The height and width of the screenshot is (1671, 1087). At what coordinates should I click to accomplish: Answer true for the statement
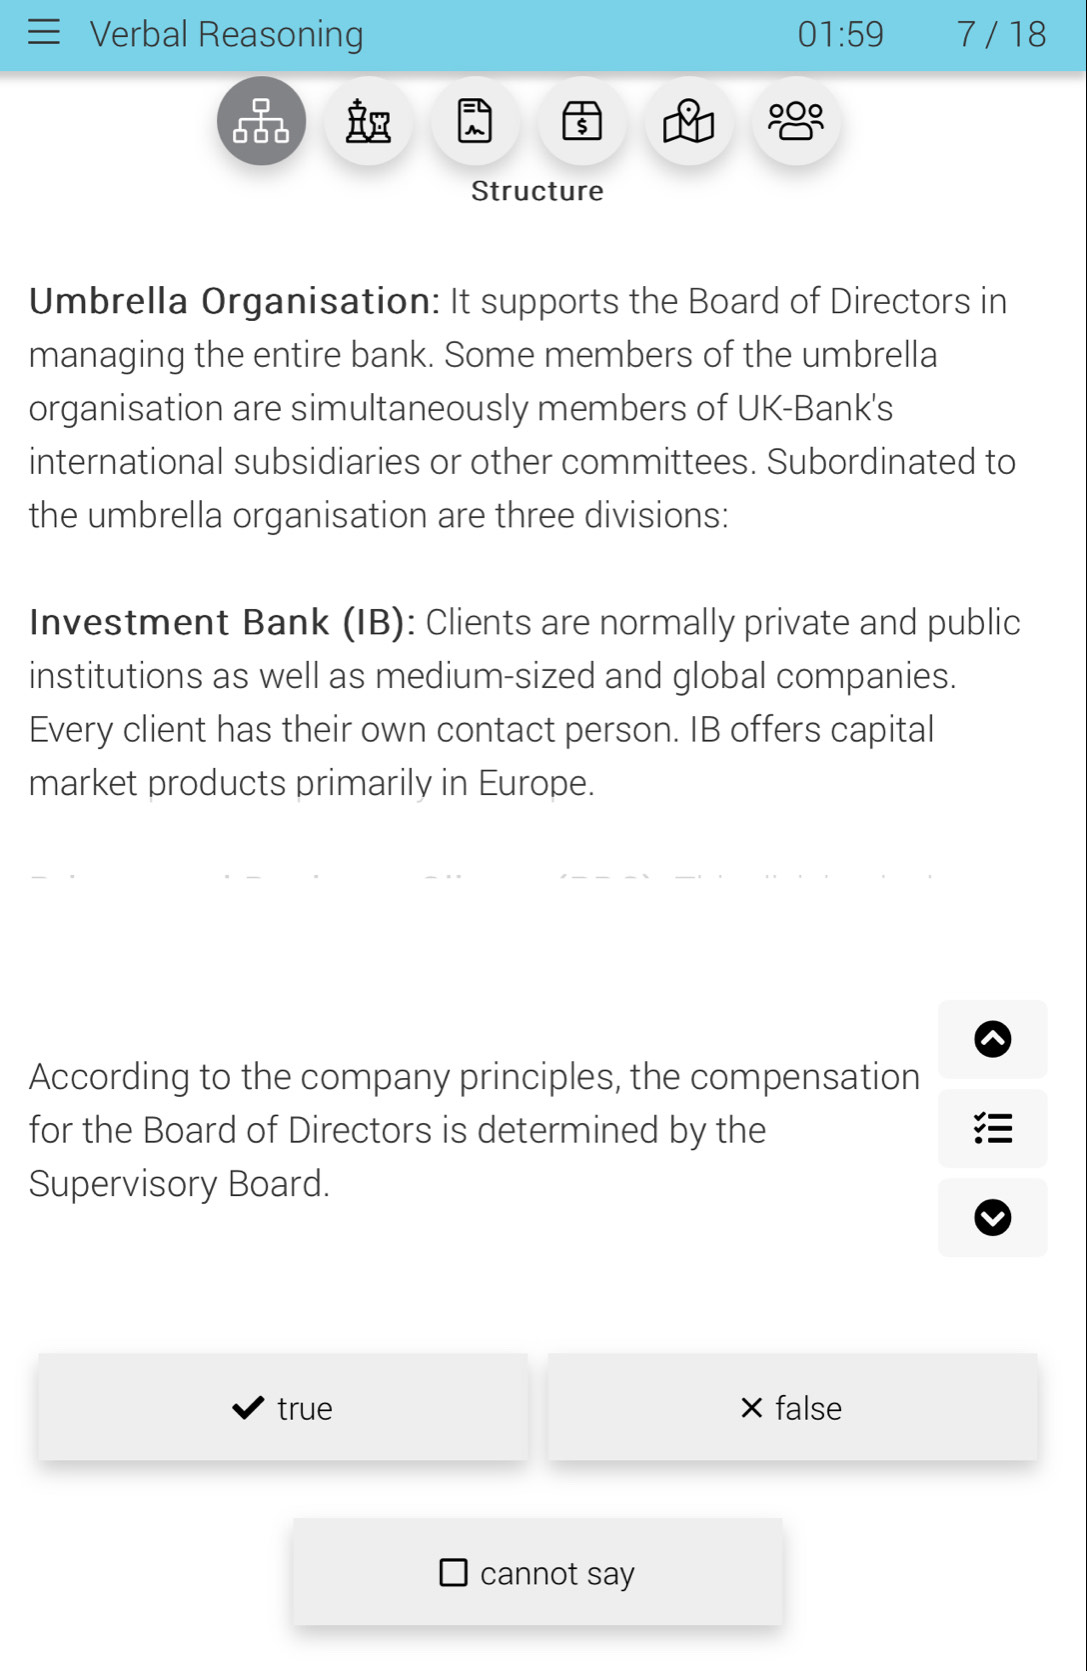(x=283, y=1407)
